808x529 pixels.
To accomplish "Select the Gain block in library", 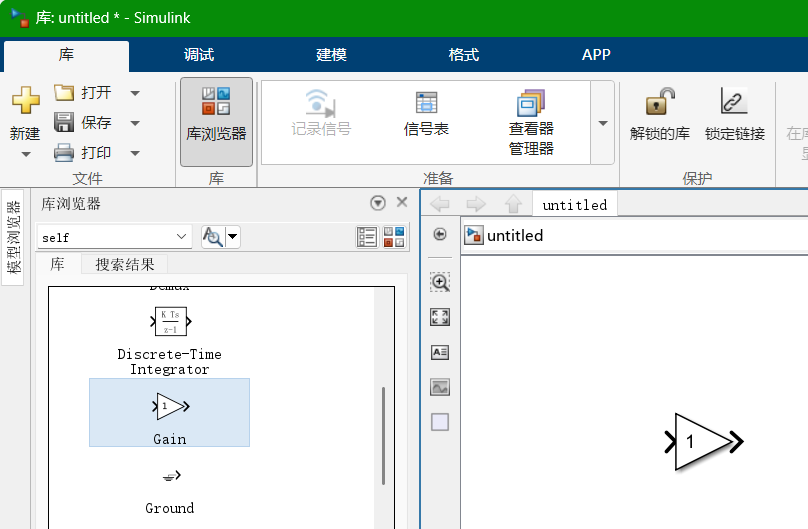I will pos(170,413).
